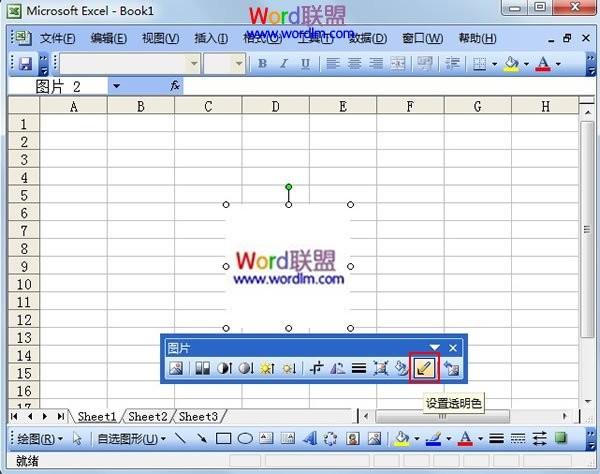Image resolution: width=600 pixels, height=474 pixels.
Task: Toggle Italic formatting
Action: click(284, 64)
